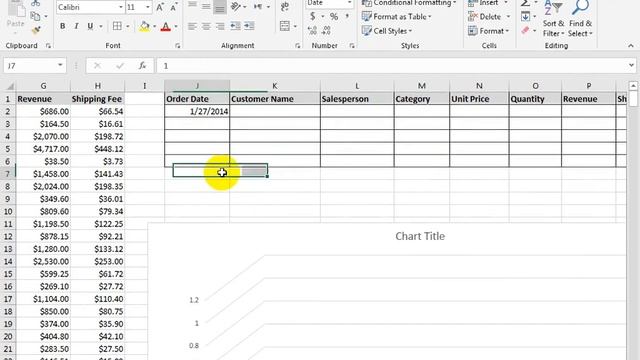Click Increase Font Size icon
The width and height of the screenshot is (640, 360).
coord(160,7)
